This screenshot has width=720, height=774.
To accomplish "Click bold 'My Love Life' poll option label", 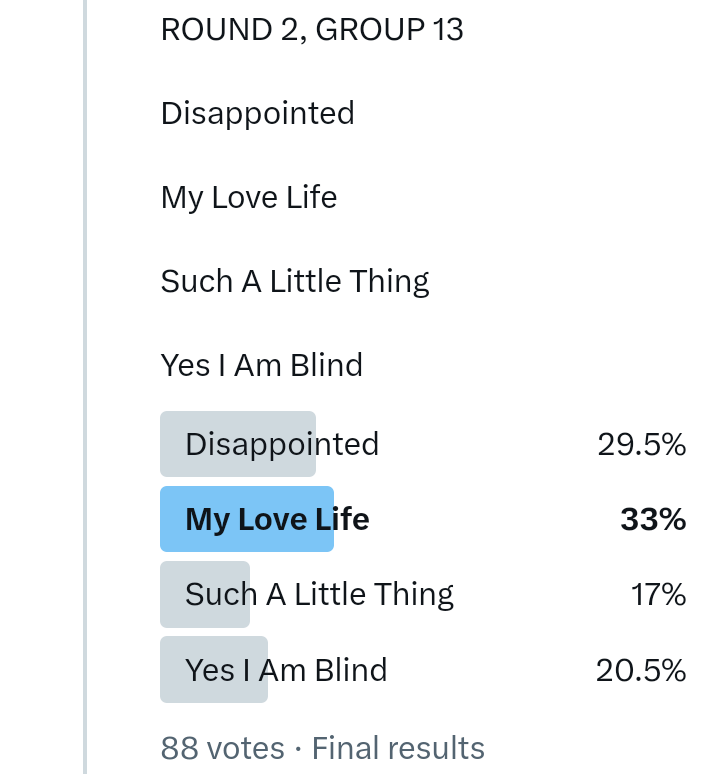I will 277,519.
